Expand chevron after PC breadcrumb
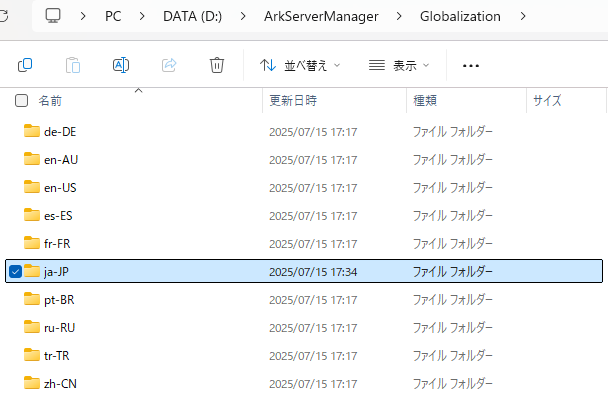 tap(142, 16)
